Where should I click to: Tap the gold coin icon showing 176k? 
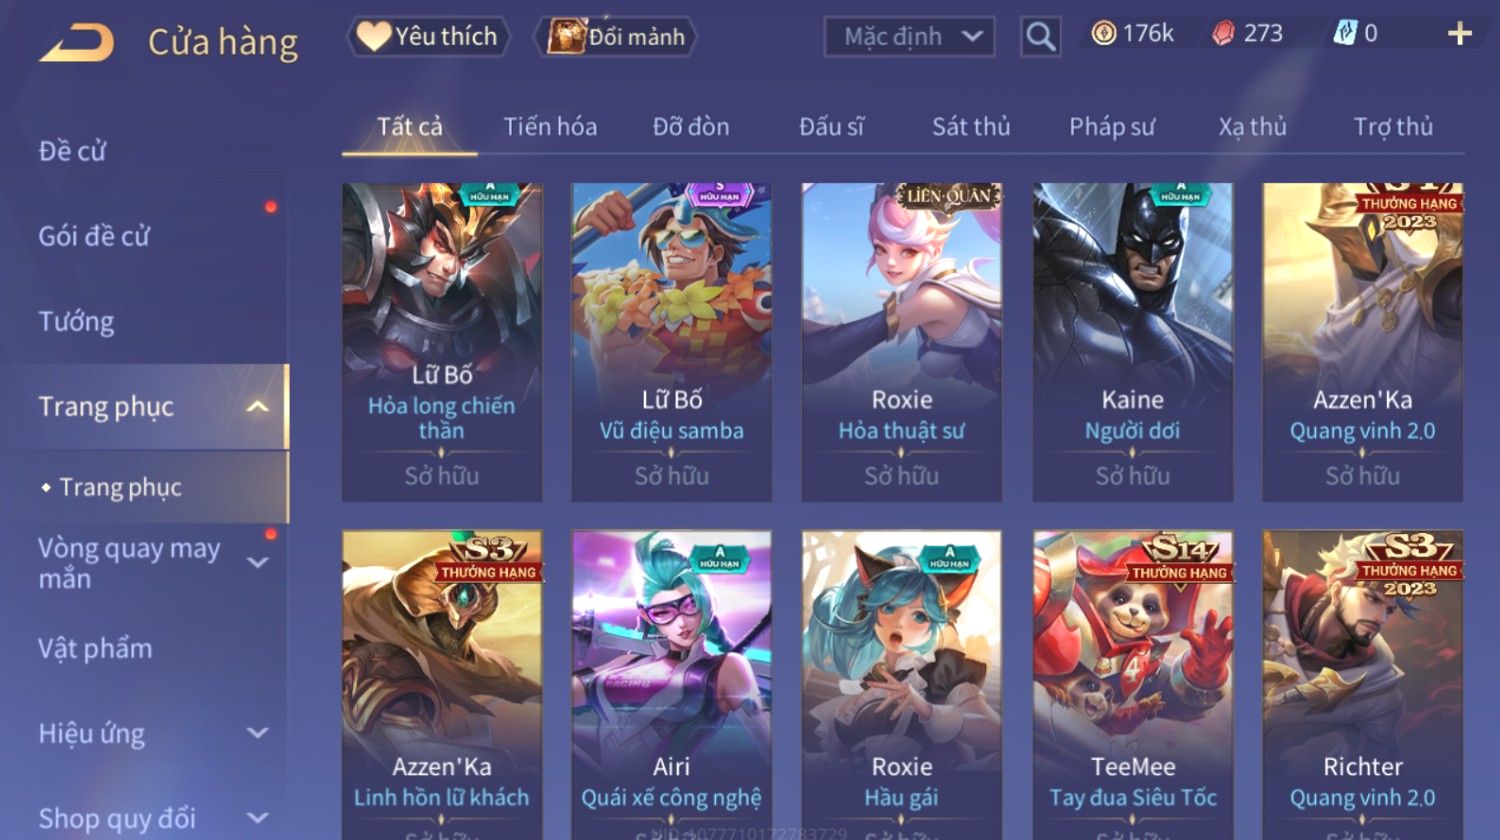click(1104, 34)
